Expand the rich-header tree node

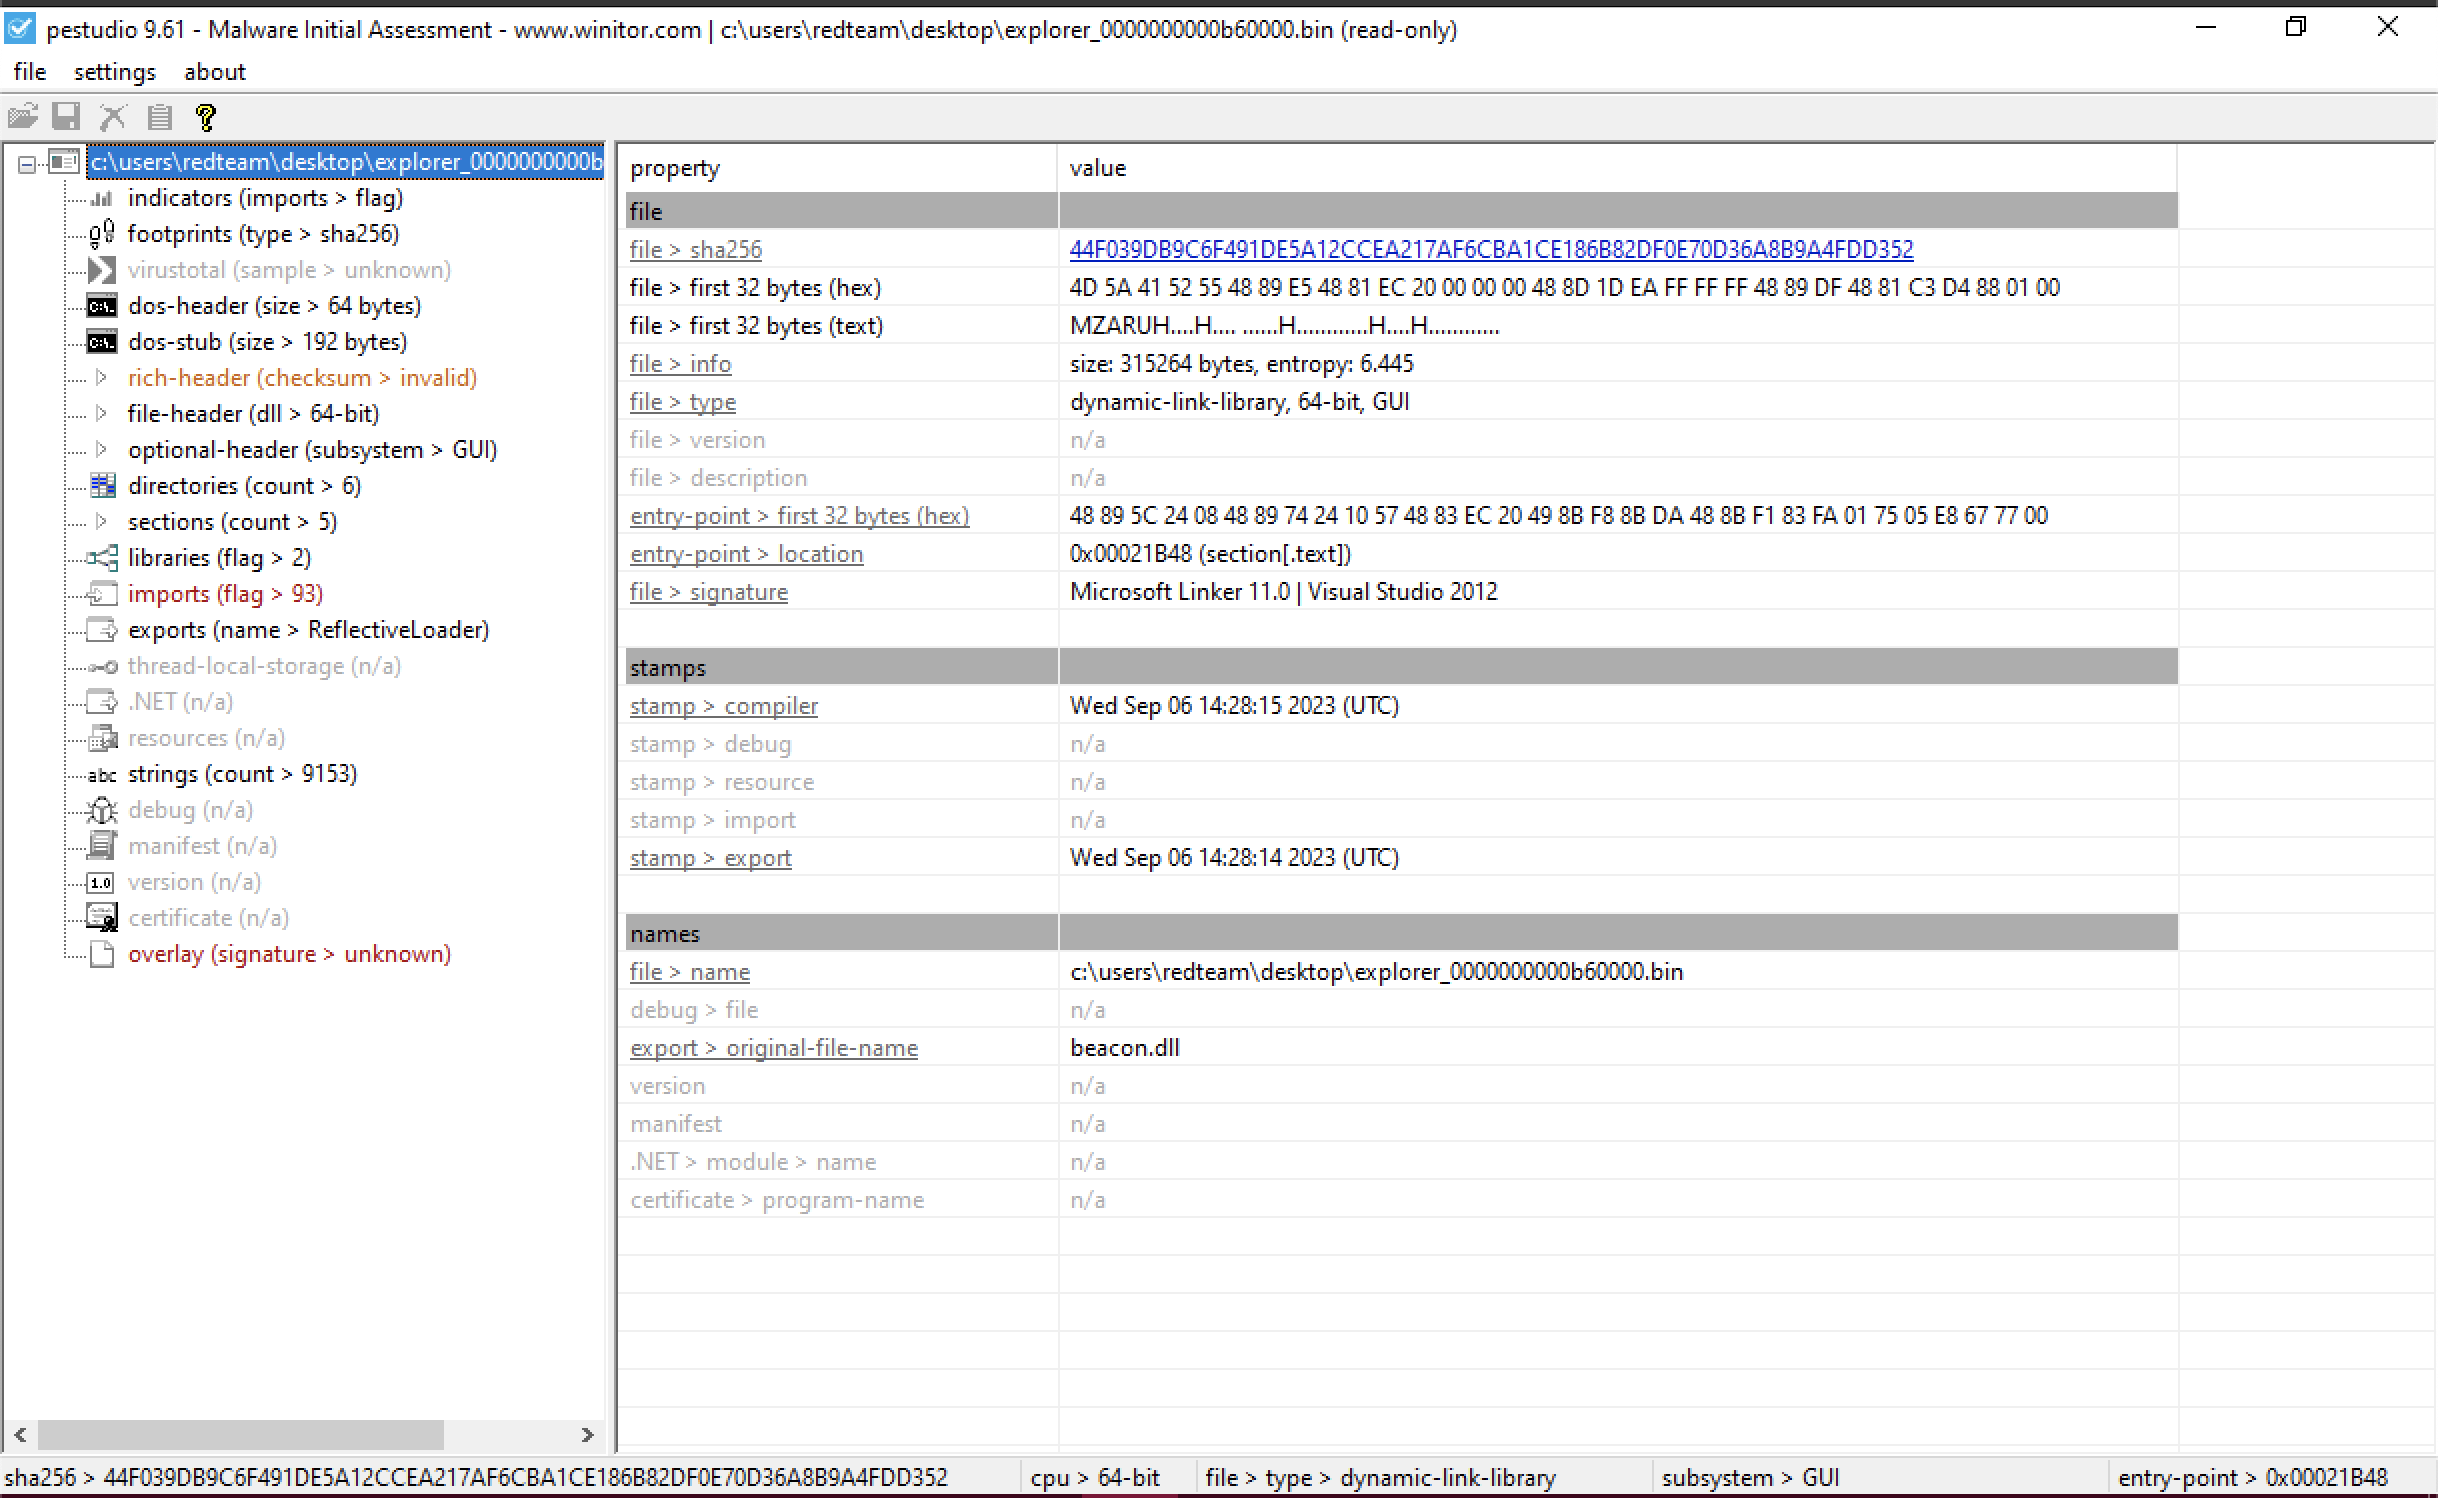pyautogui.click(x=101, y=378)
